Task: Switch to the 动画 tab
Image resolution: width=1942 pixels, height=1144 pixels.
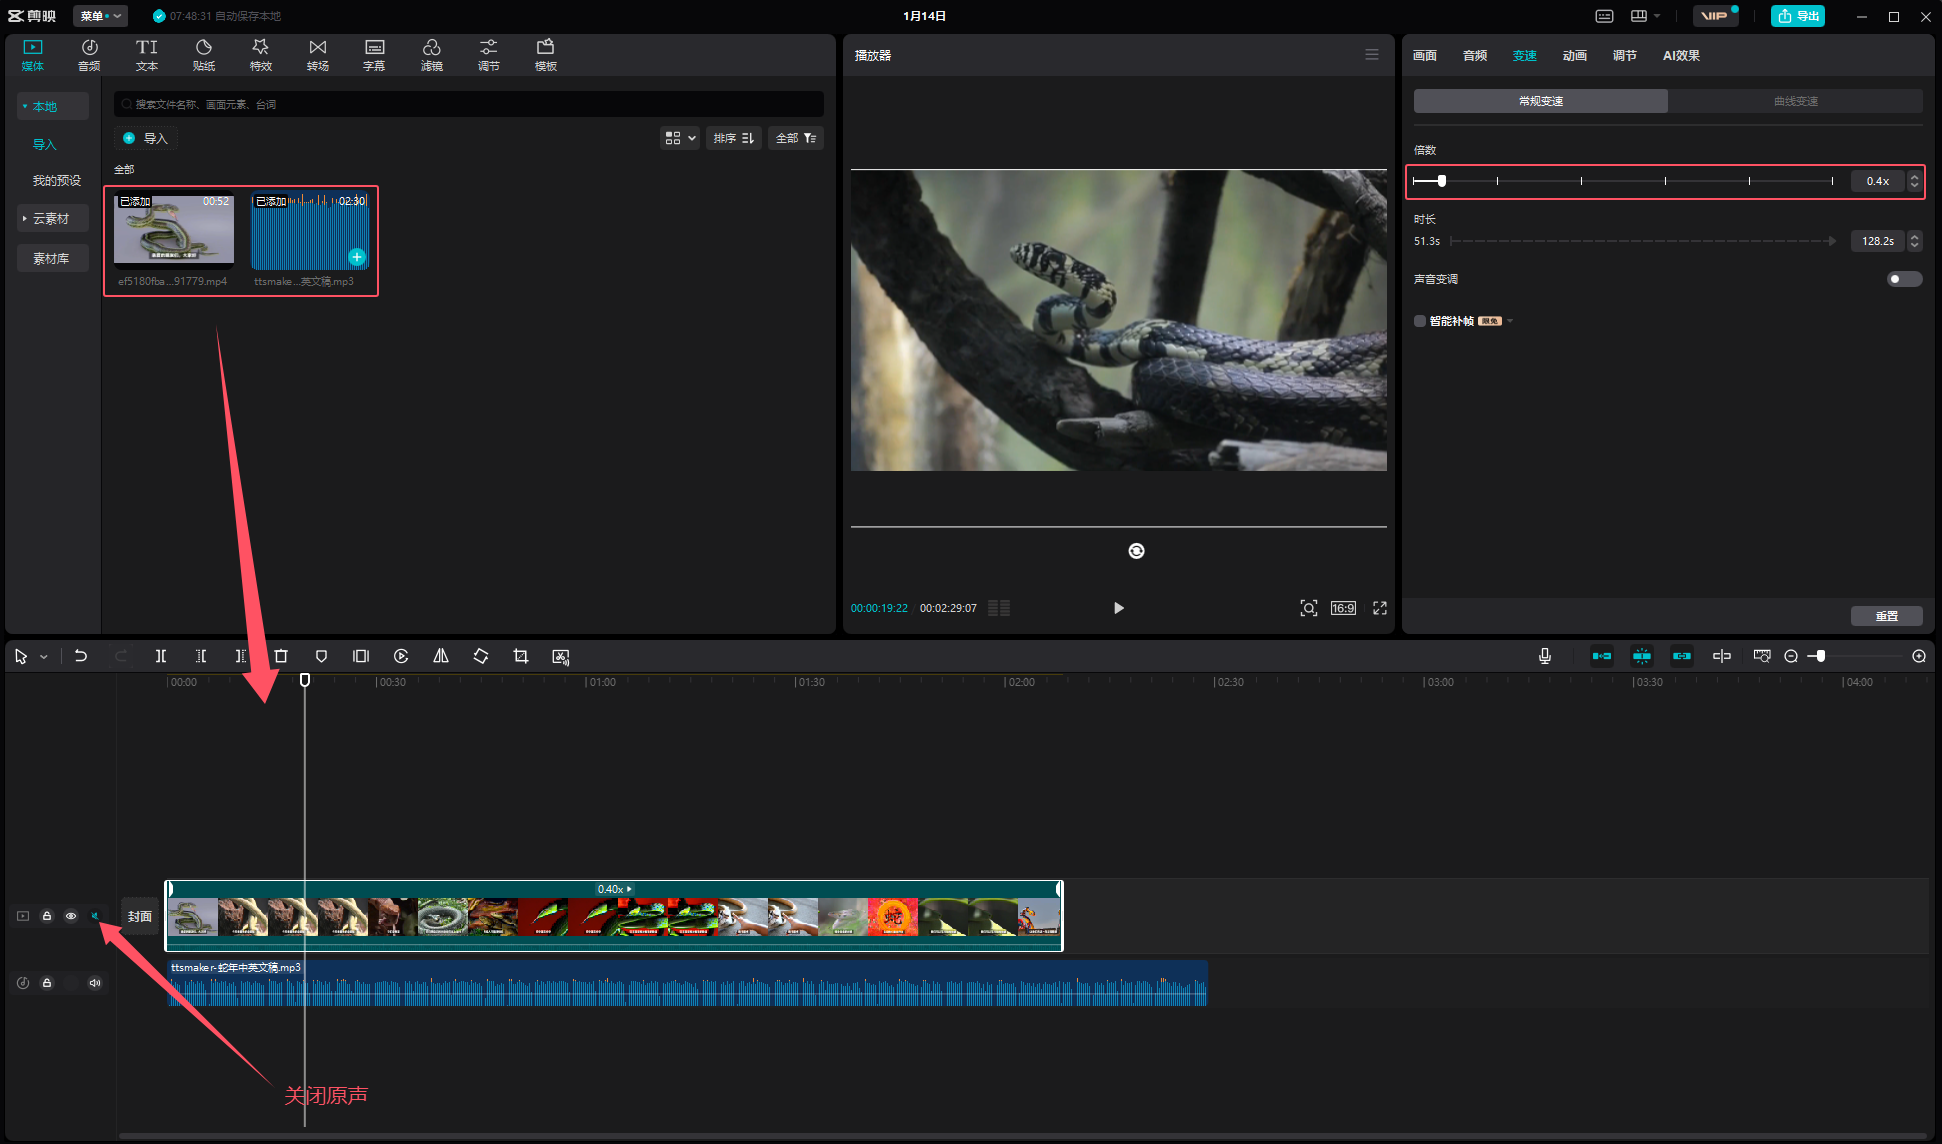Action: [1575, 55]
